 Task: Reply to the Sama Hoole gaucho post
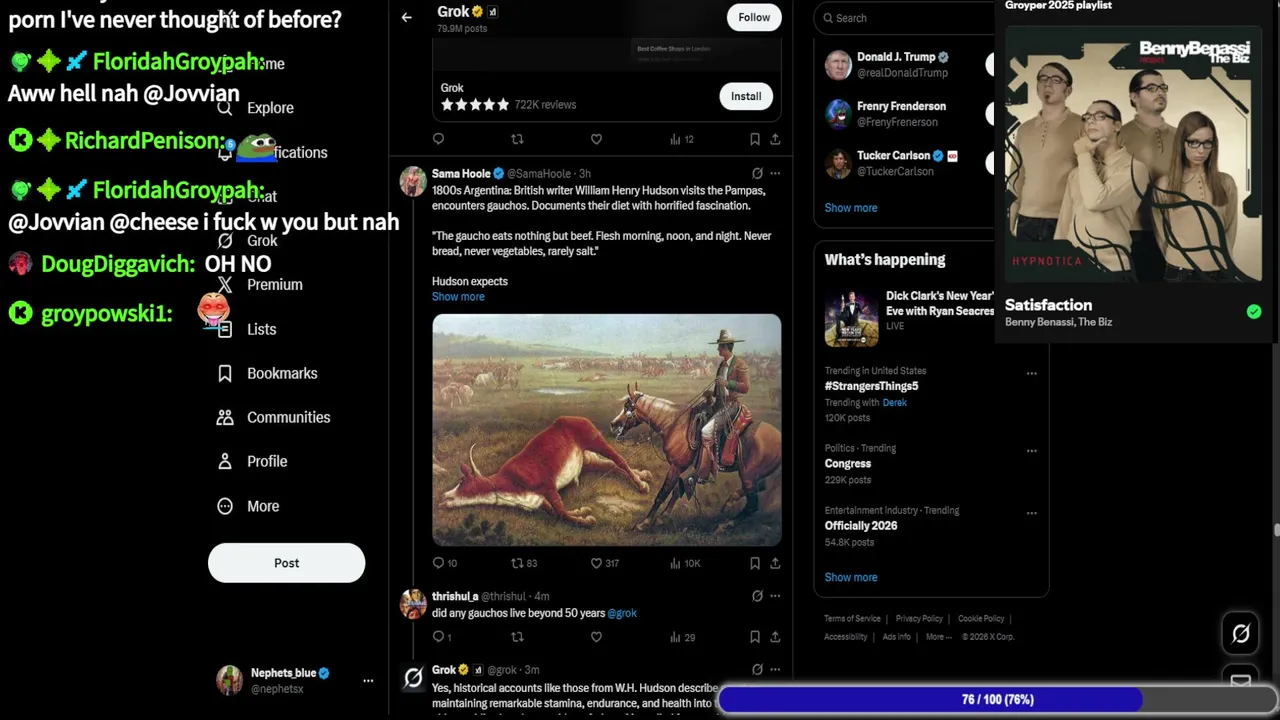439,563
